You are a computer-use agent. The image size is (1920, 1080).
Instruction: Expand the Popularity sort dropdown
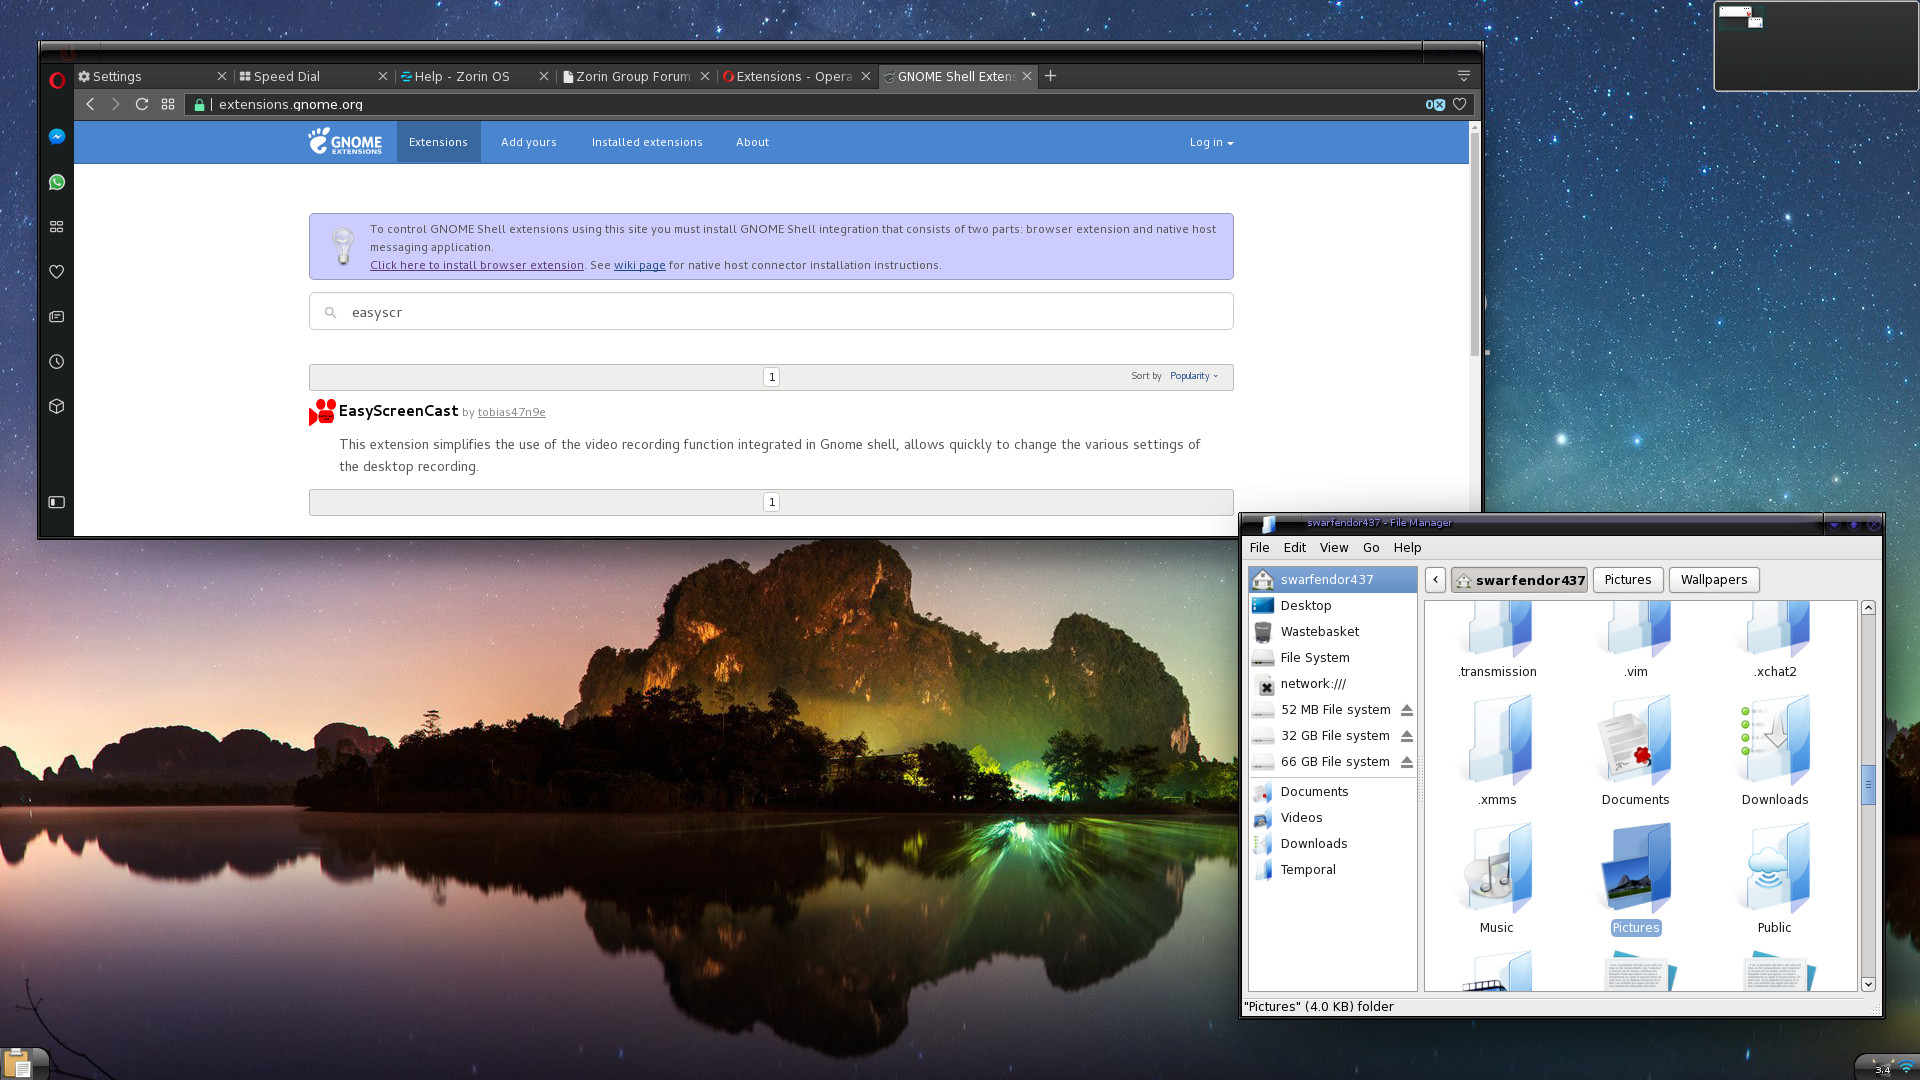pos(1192,376)
